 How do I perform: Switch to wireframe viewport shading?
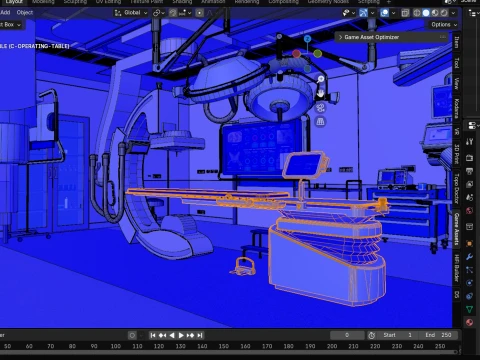(417, 13)
